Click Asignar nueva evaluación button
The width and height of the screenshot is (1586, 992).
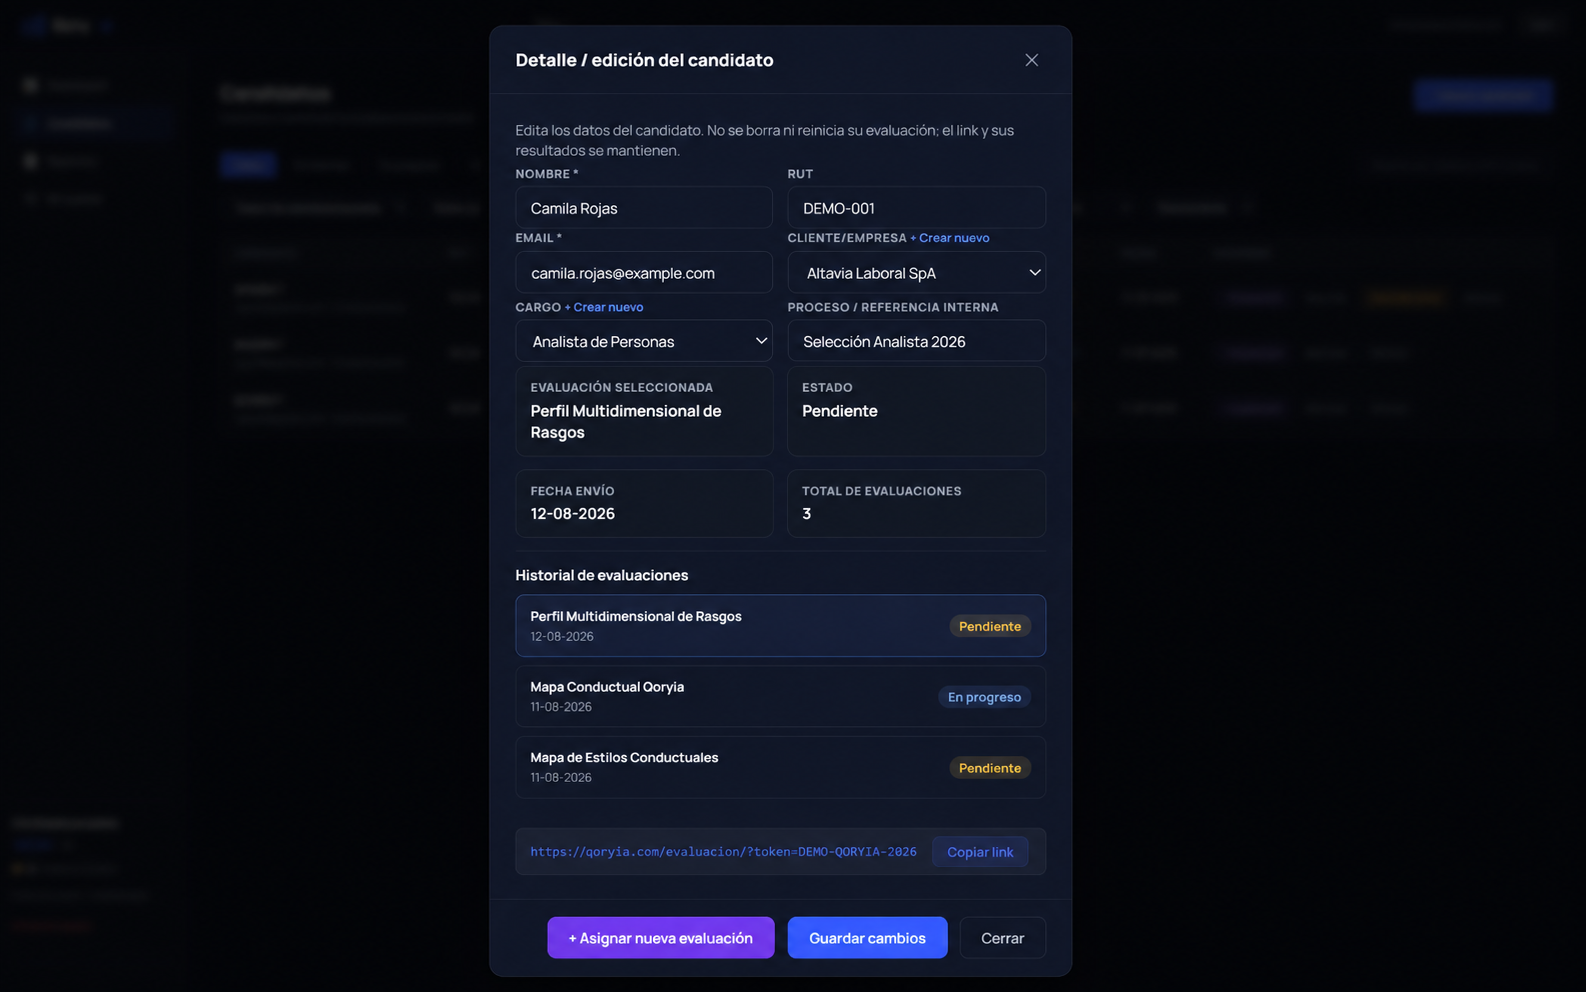[660, 938]
